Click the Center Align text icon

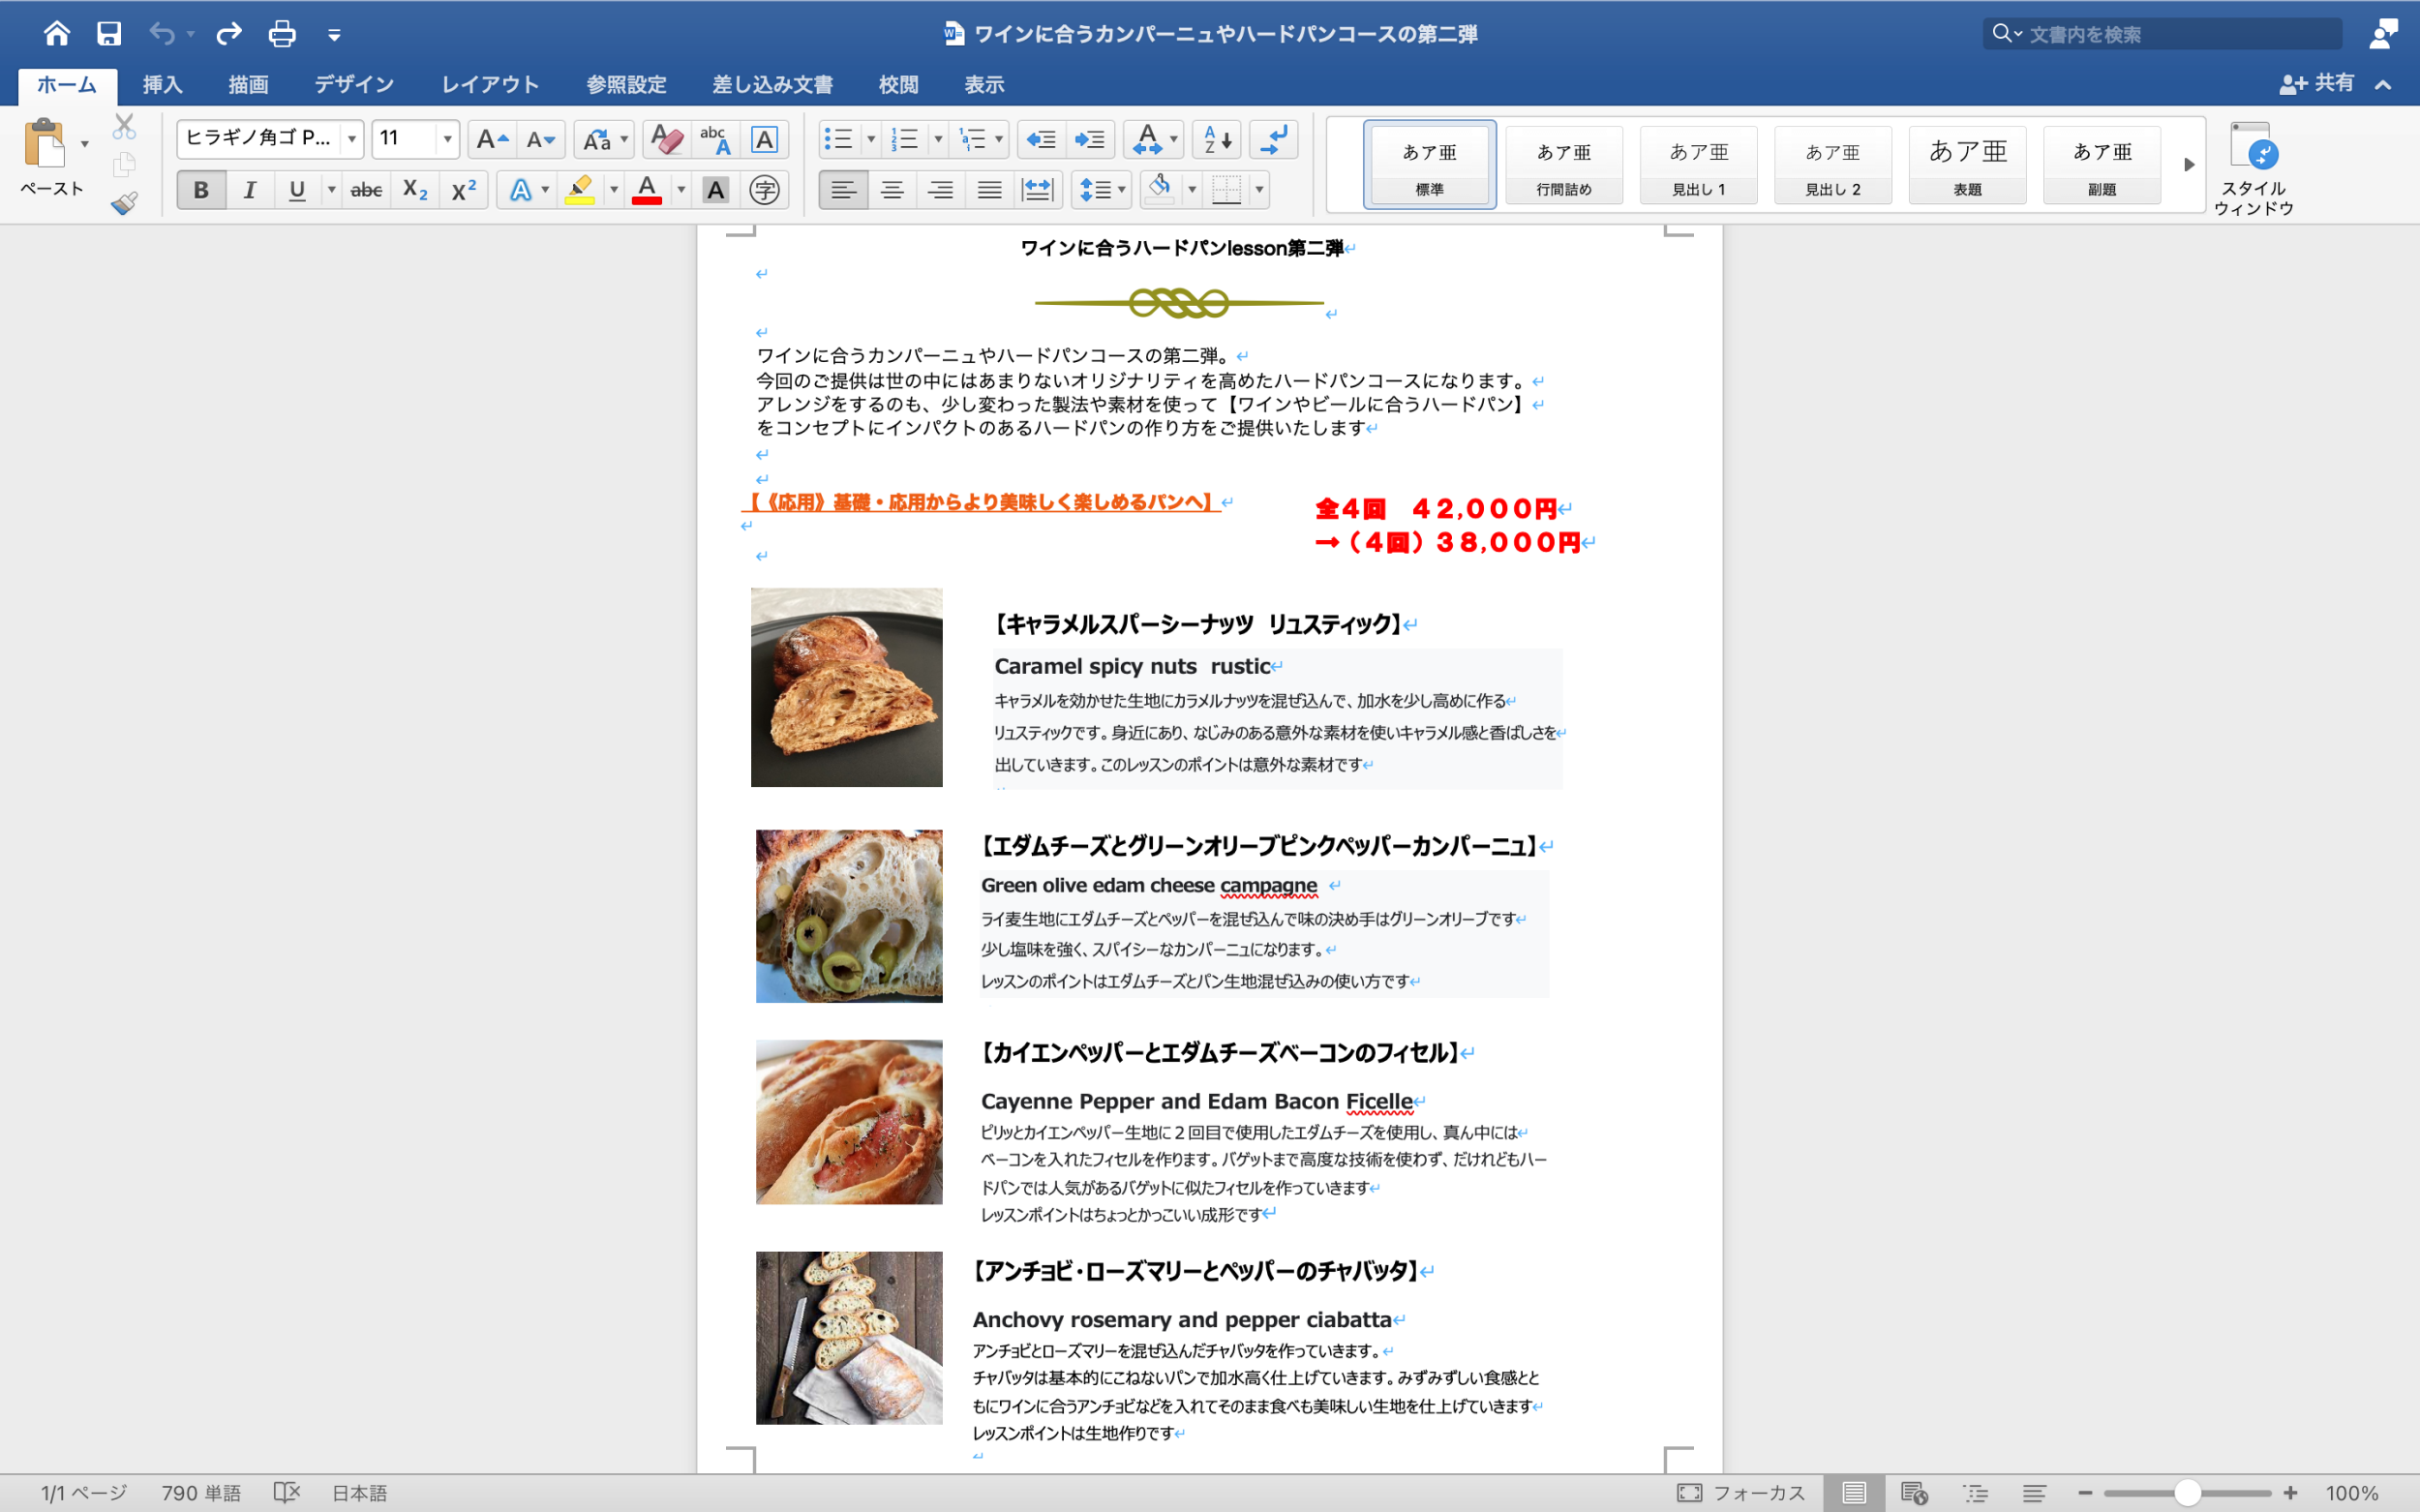pos(891,190)
